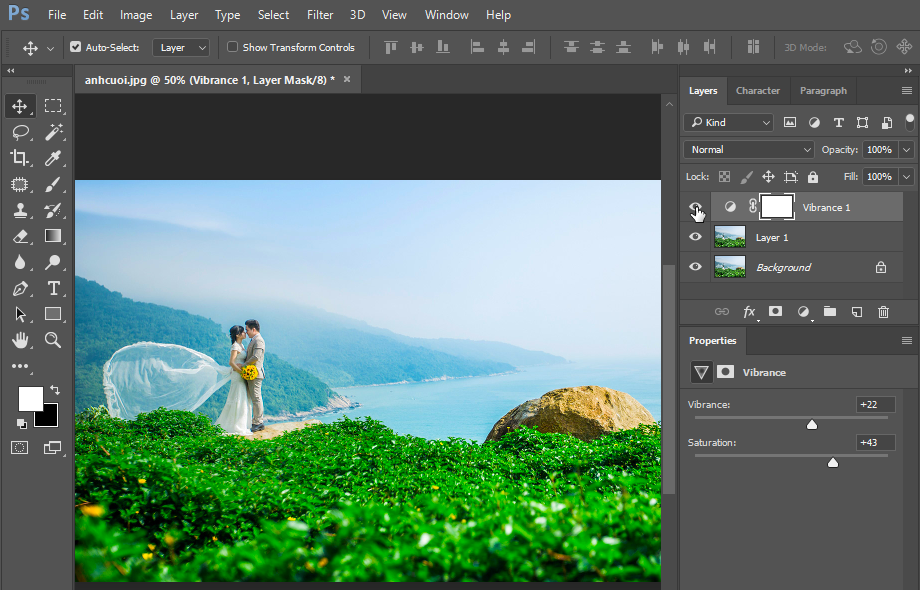Image resolution: width=920 pixels, height=590 pixels.
Task: Select the Magic Wand tool
Action: point(53,132)
